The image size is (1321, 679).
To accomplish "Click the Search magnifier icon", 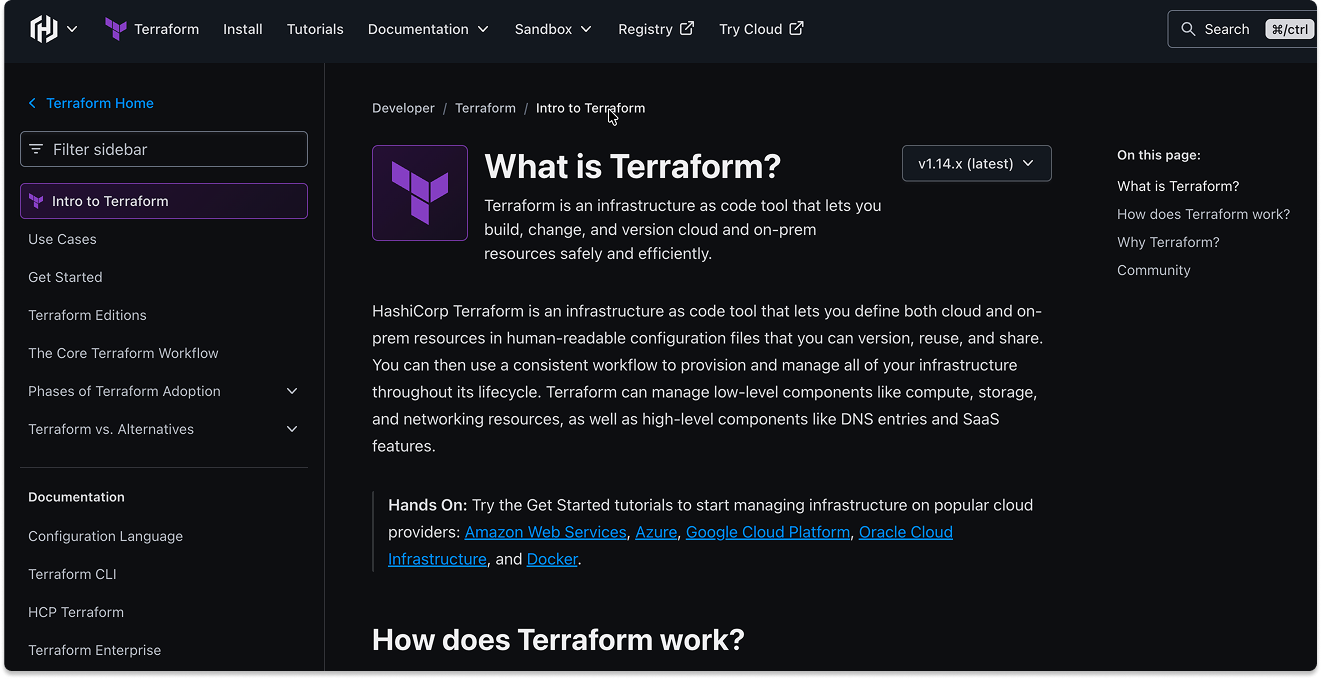I will pos(1188,29).
